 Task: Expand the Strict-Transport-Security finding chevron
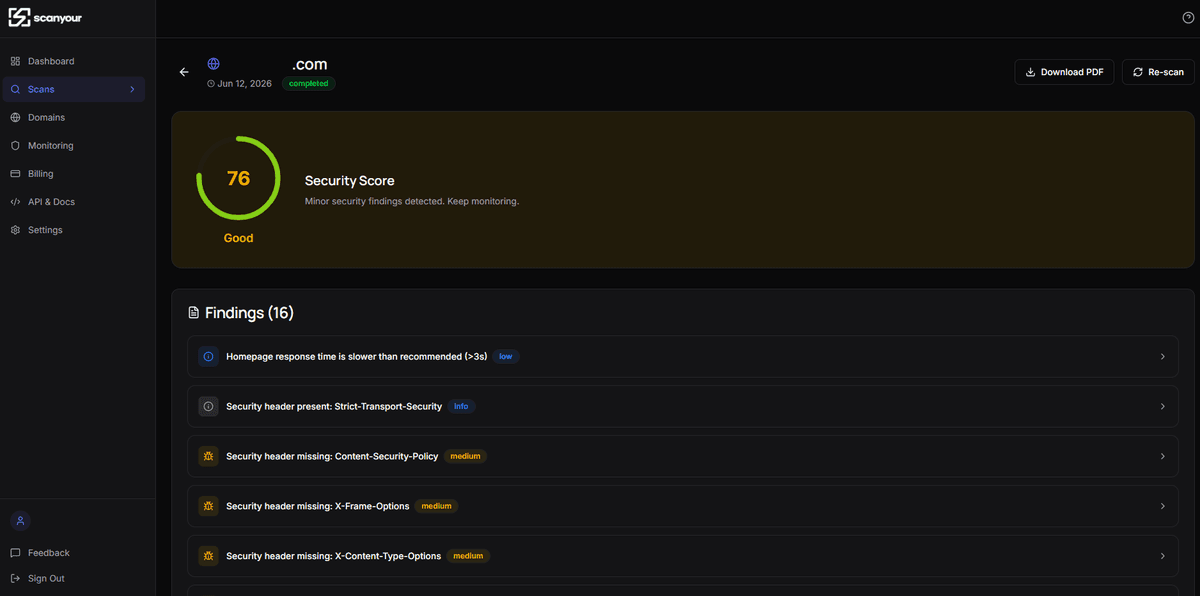(x=1162, y=406)
